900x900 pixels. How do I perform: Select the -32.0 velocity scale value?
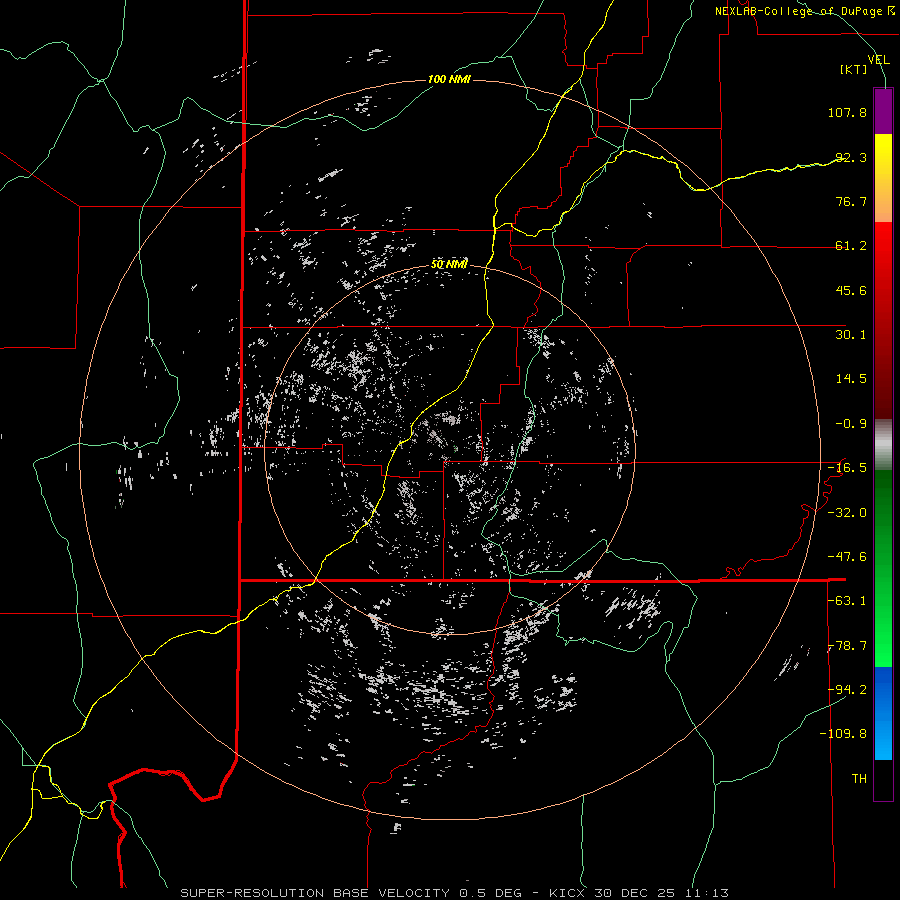(847, 513)
